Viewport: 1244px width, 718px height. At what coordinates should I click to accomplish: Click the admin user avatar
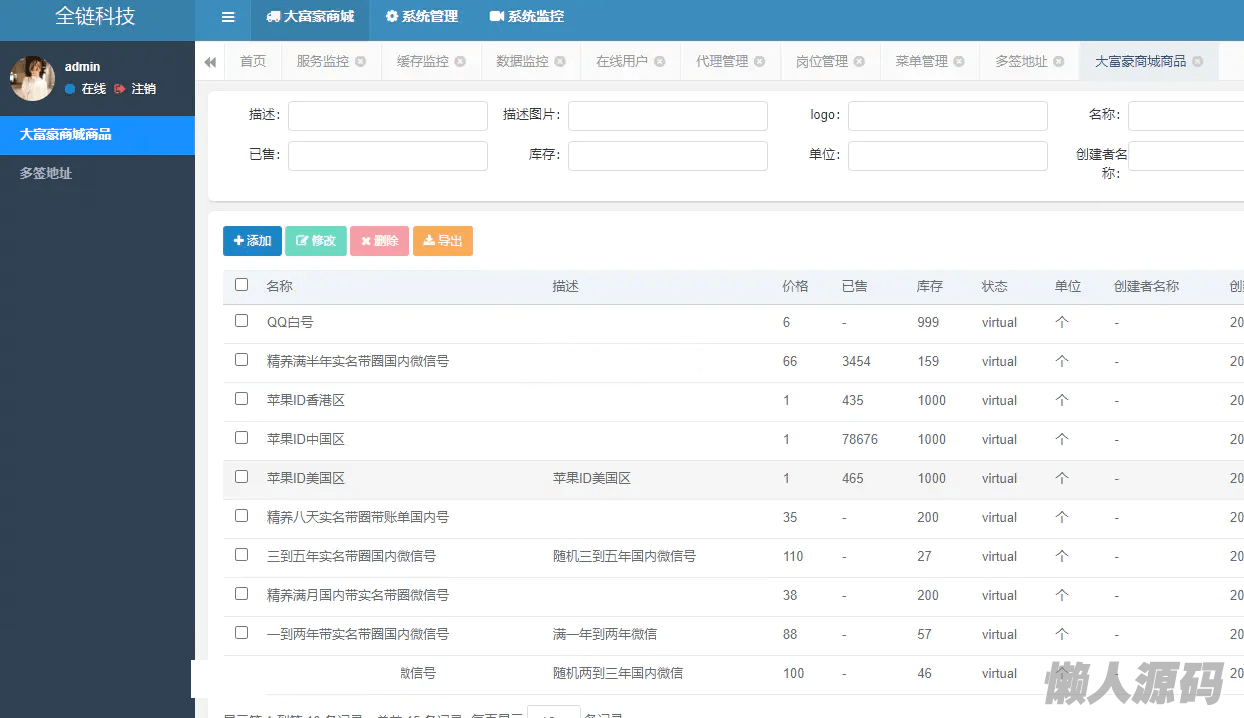coord(32,78)
